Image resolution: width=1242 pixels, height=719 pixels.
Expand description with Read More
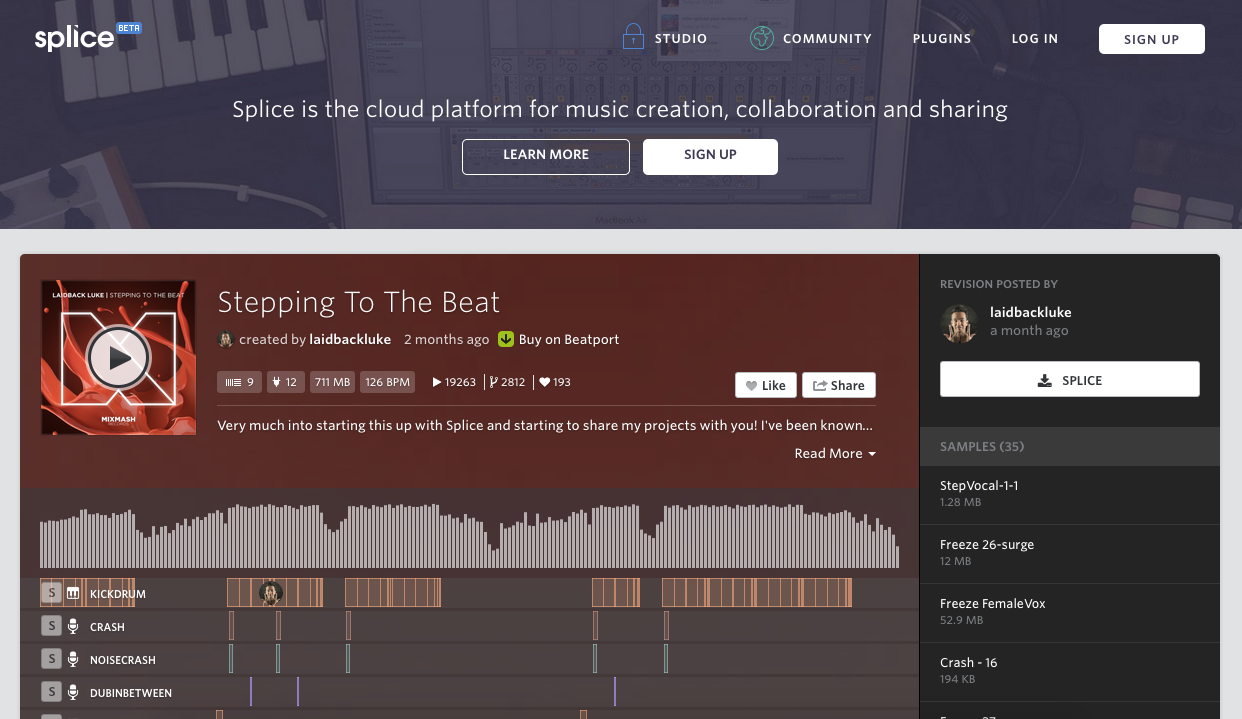834,453
